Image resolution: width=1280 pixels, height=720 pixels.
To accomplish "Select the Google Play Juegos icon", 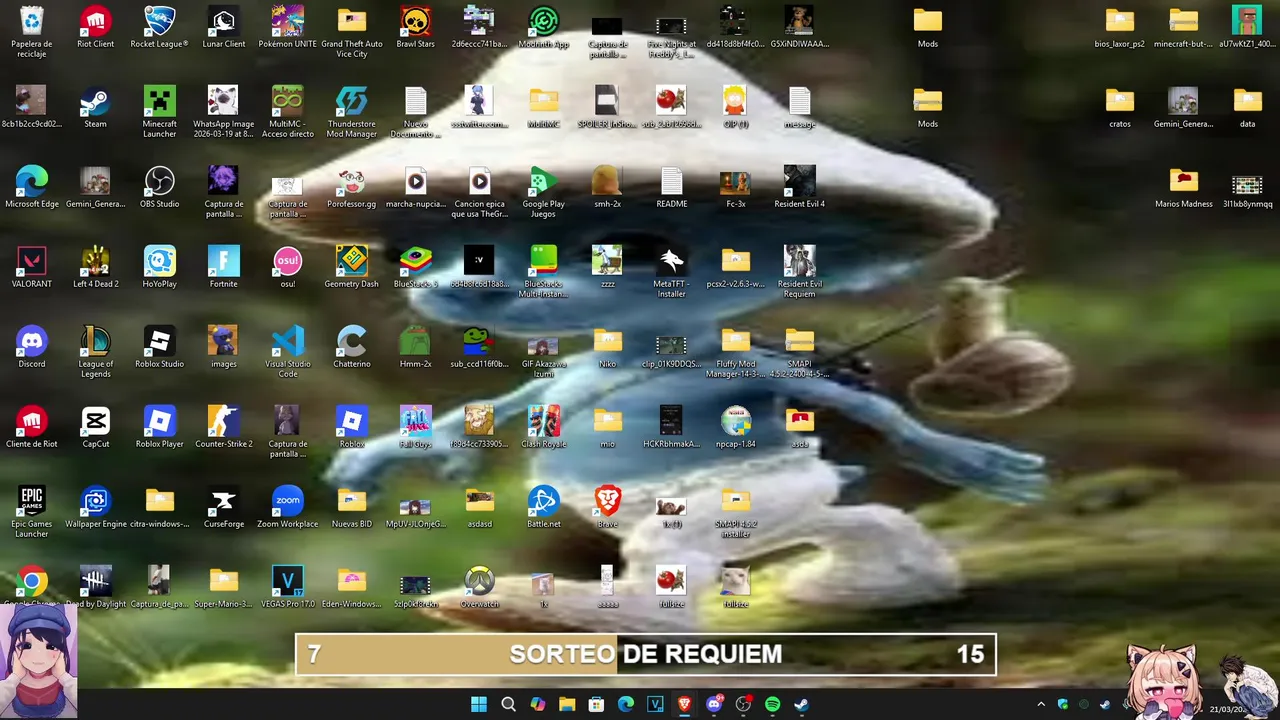I will [543, 191].
